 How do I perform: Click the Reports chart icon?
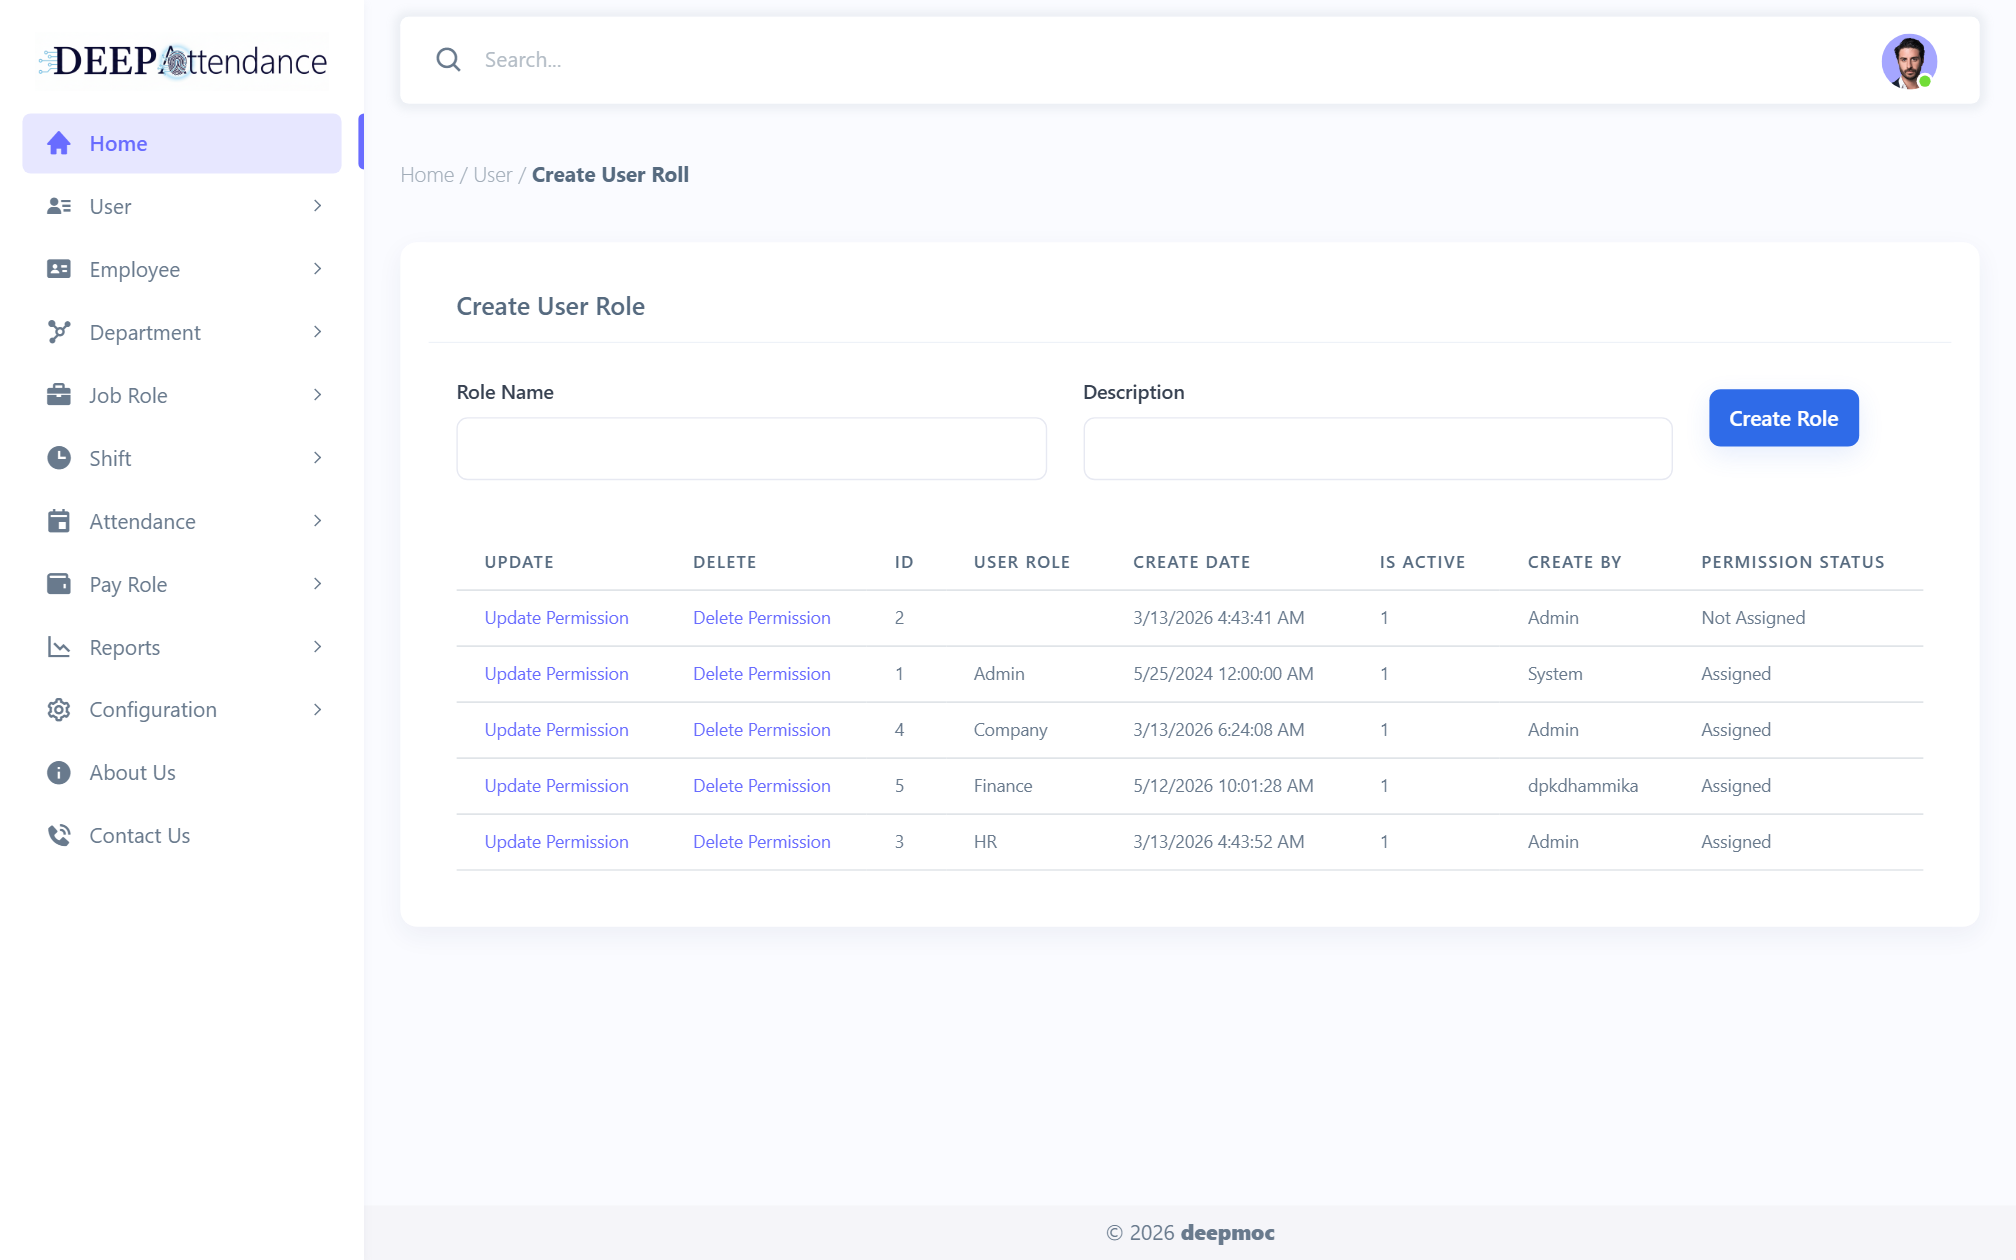pyautogui.click(x=59, y=647)
